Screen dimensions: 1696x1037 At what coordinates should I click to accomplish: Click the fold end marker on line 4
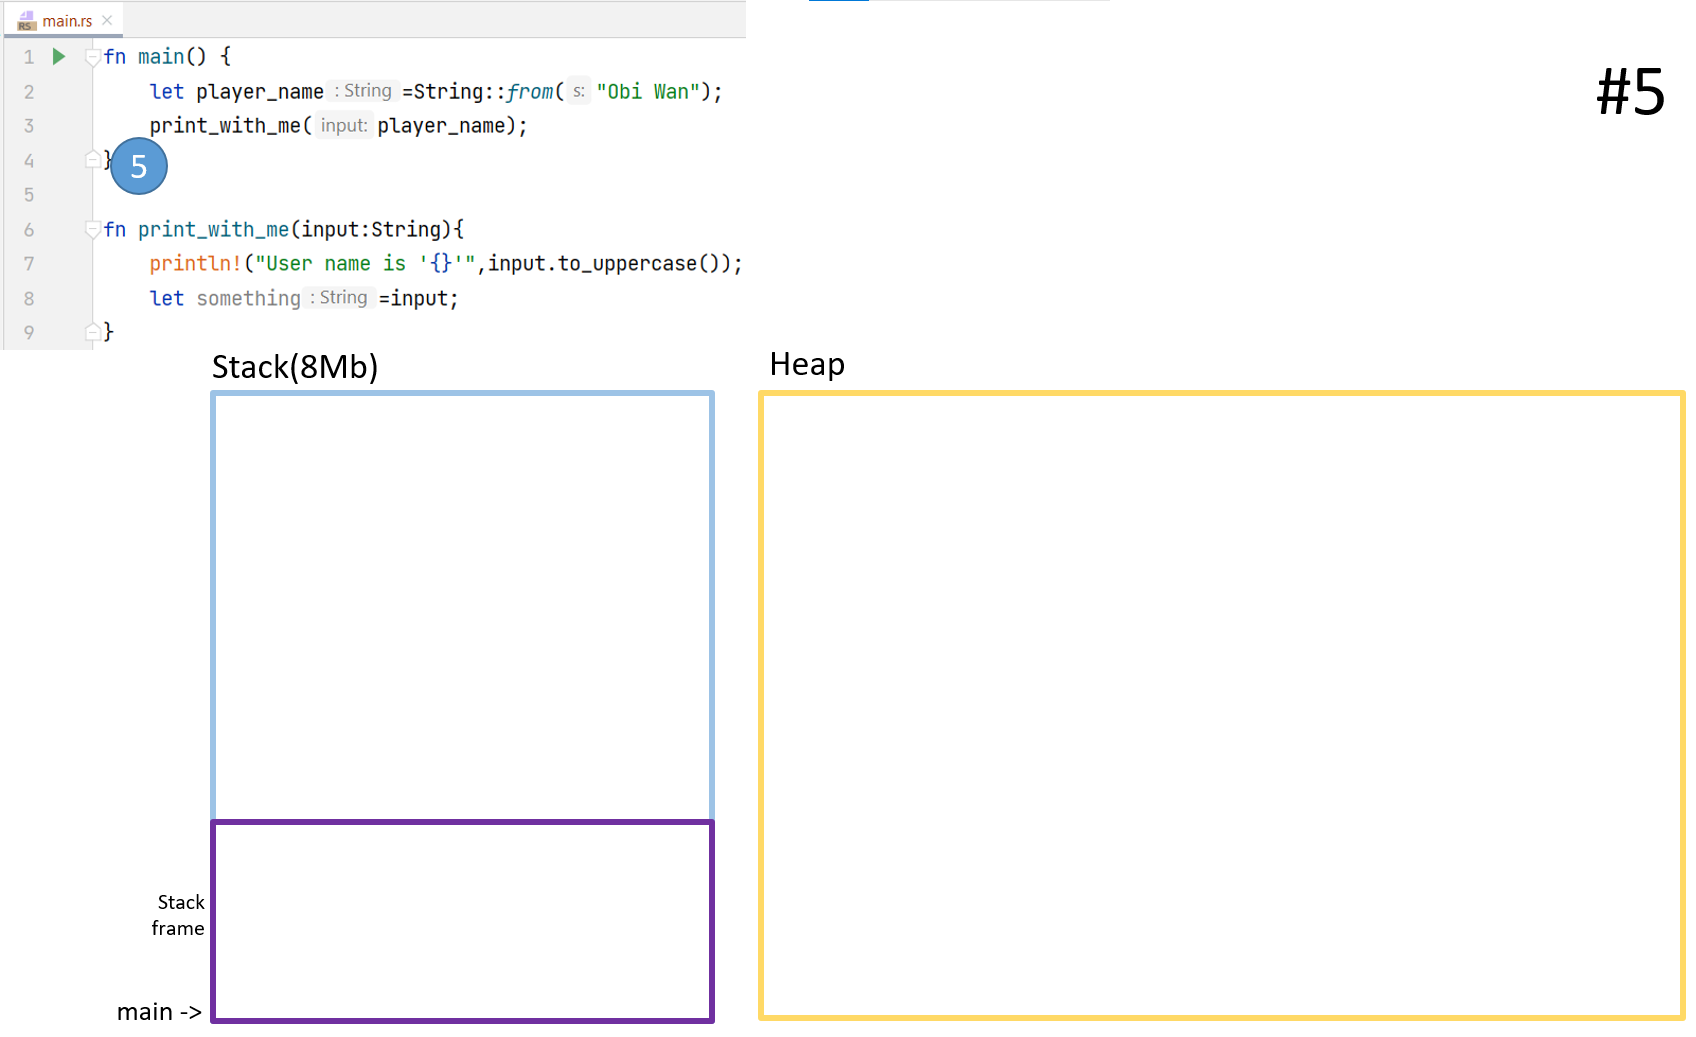92,160
